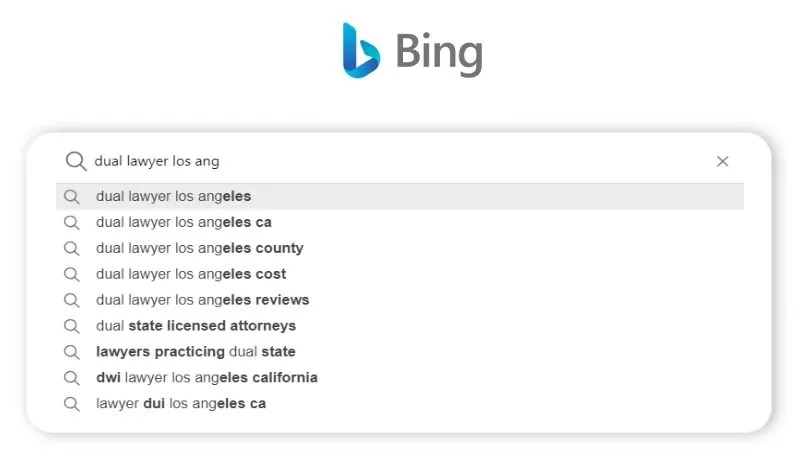
Task: Pick 'lawyers practicing dual state' suggestion
Action: click(x=195, y=352)
